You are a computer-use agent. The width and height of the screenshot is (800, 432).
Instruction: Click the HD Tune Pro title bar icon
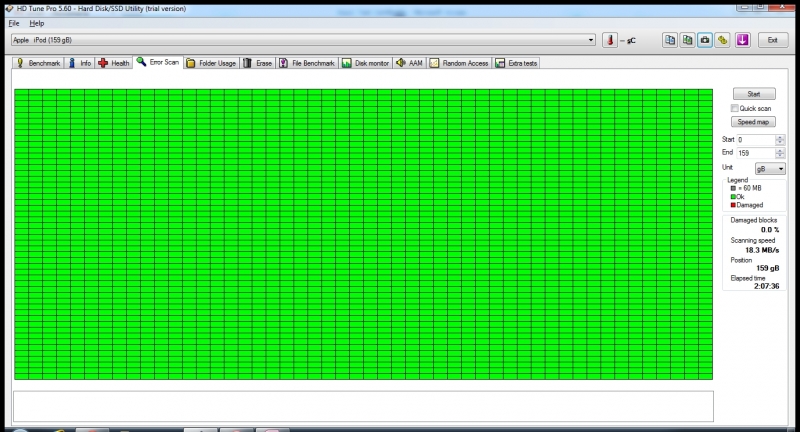point(9,8)
